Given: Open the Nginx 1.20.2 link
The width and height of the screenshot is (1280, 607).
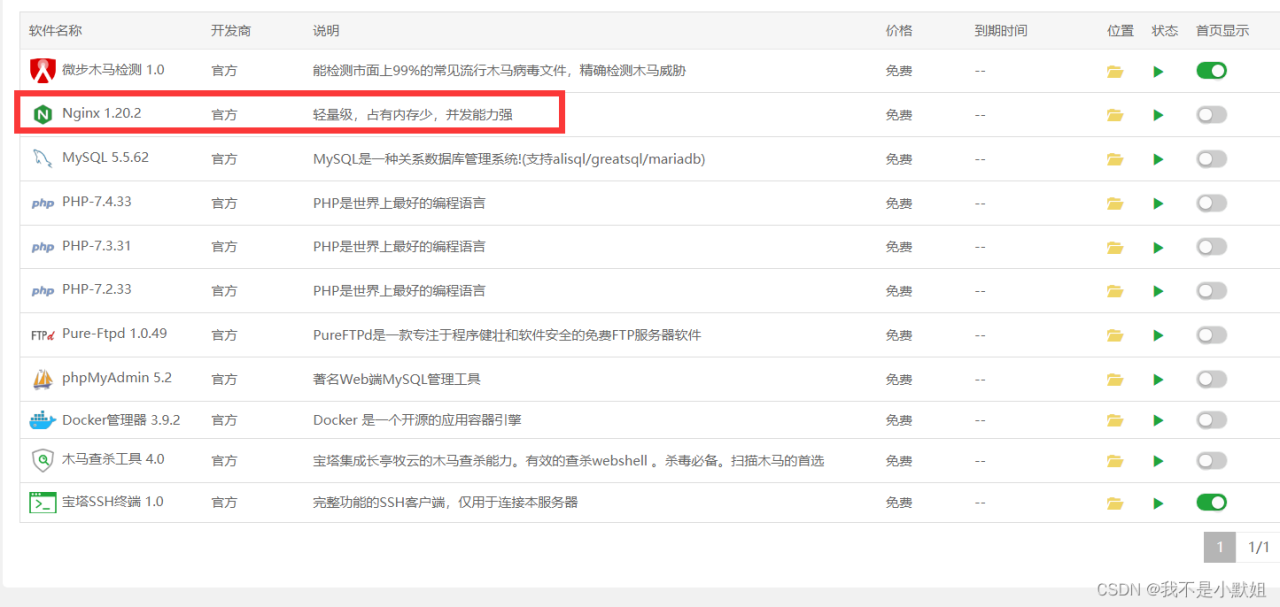Looking at the screenshot, I should pyautogui.click(x=98, y=113).
